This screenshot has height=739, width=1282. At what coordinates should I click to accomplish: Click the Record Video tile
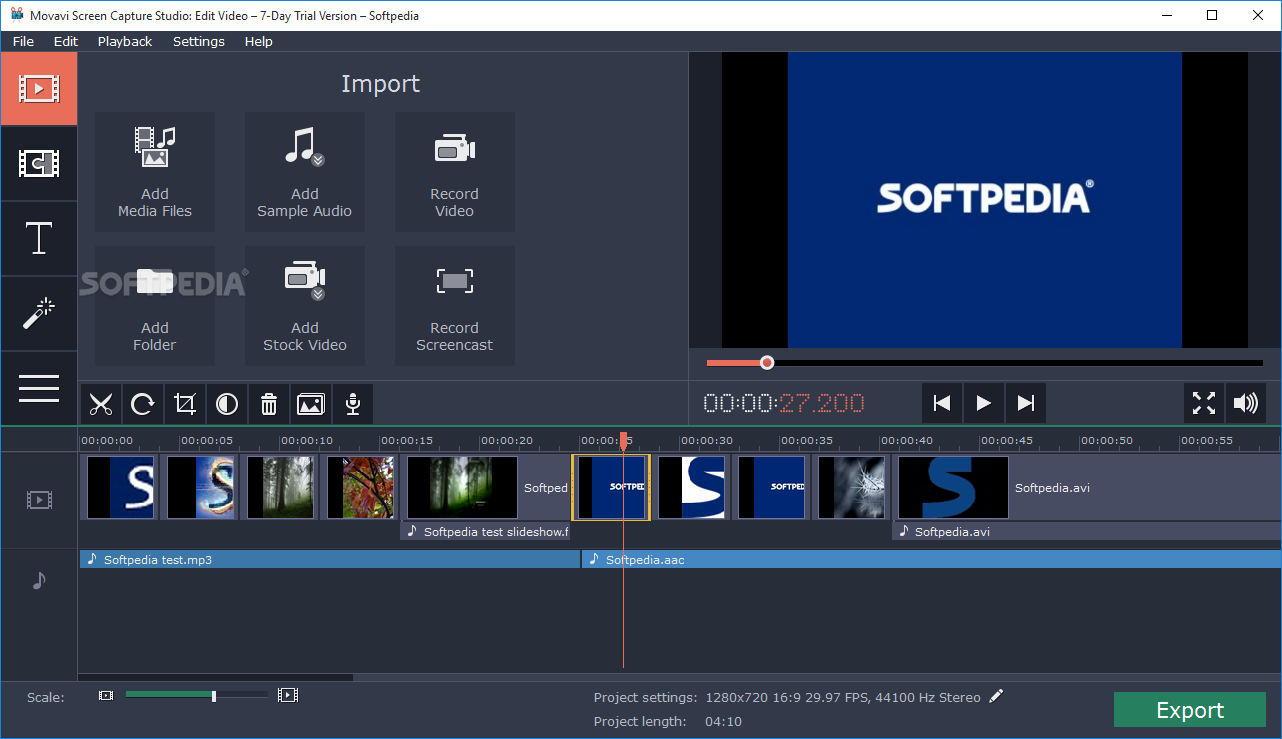click(x=455, y=172)
